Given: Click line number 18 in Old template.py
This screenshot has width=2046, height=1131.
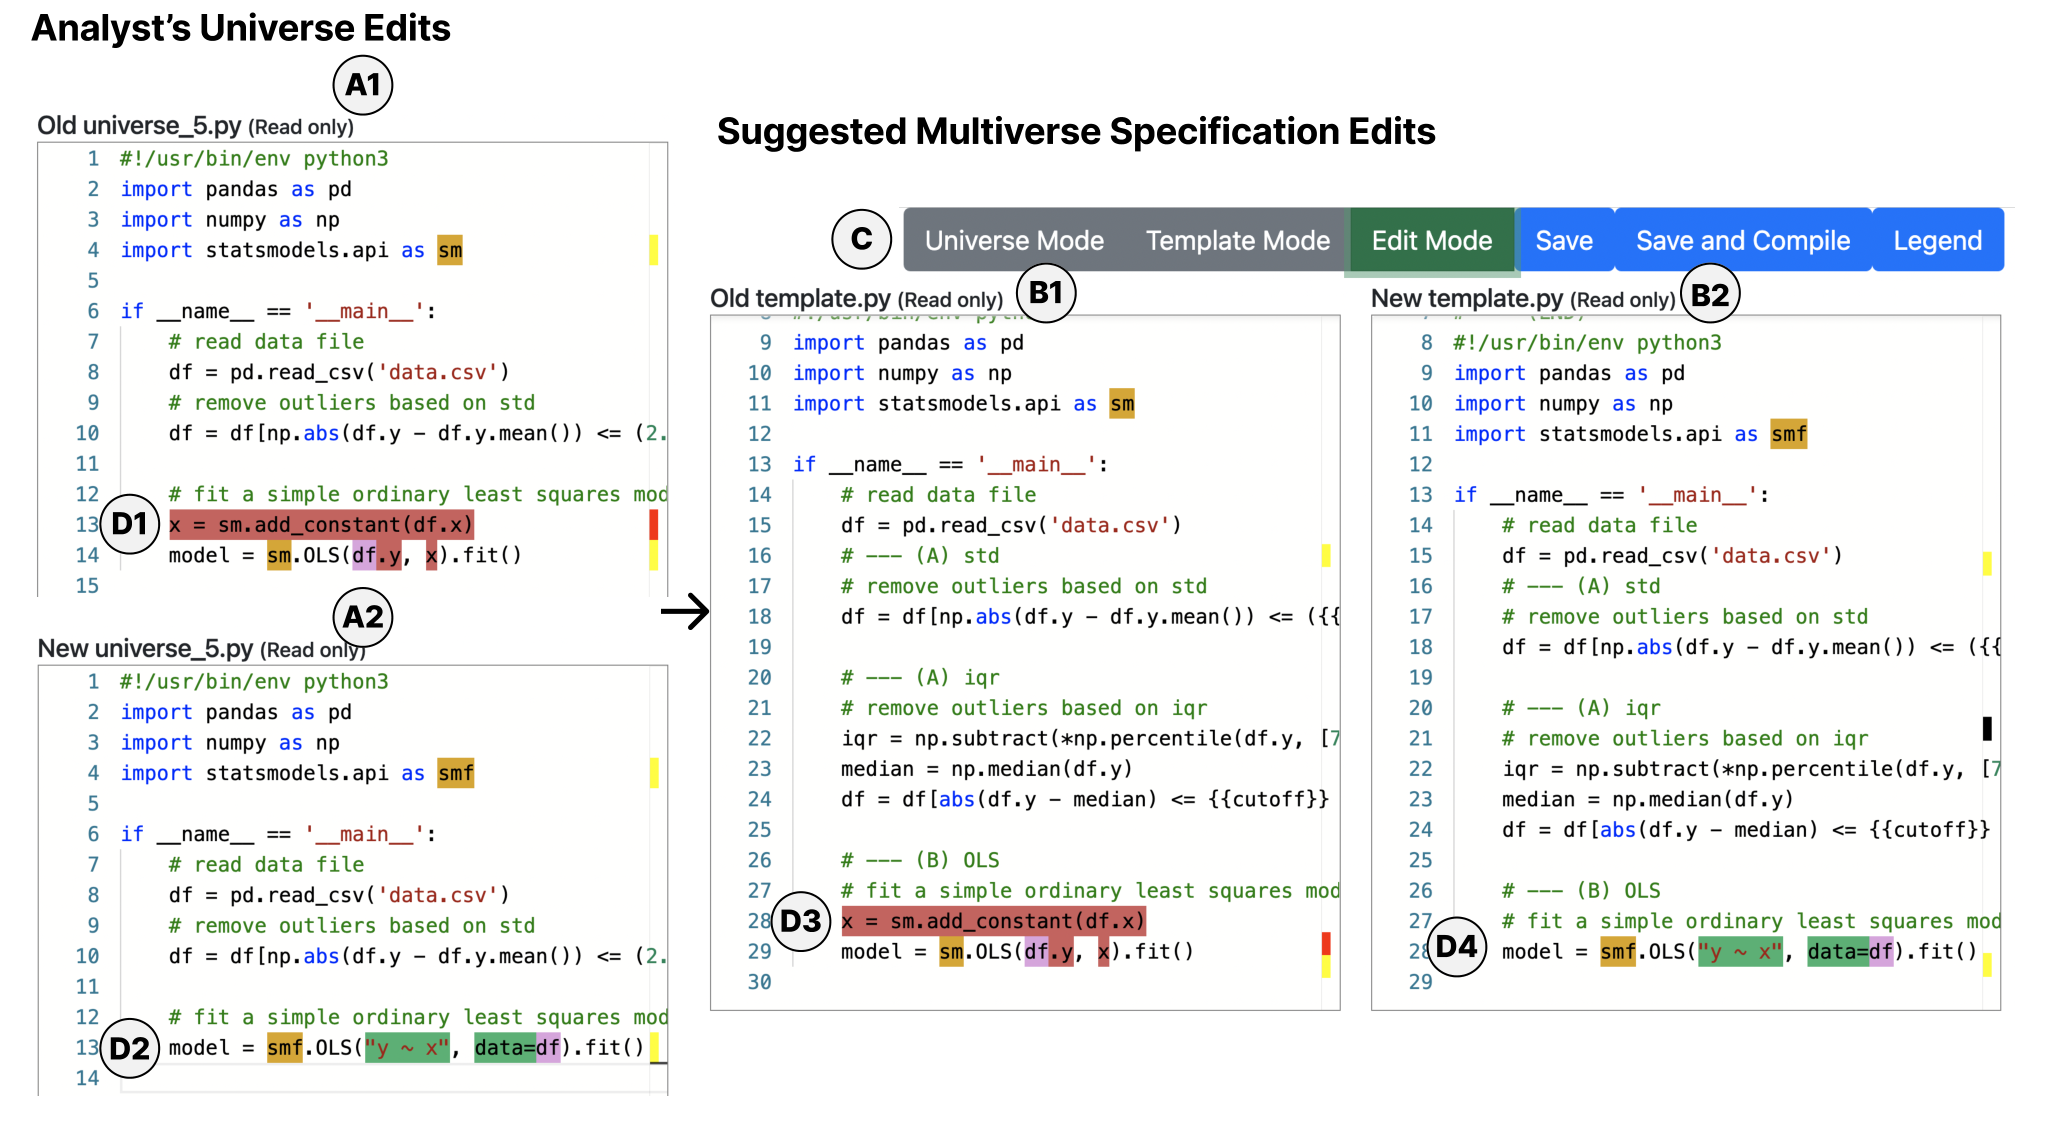Looking at the screenshot, I should 759,617.
